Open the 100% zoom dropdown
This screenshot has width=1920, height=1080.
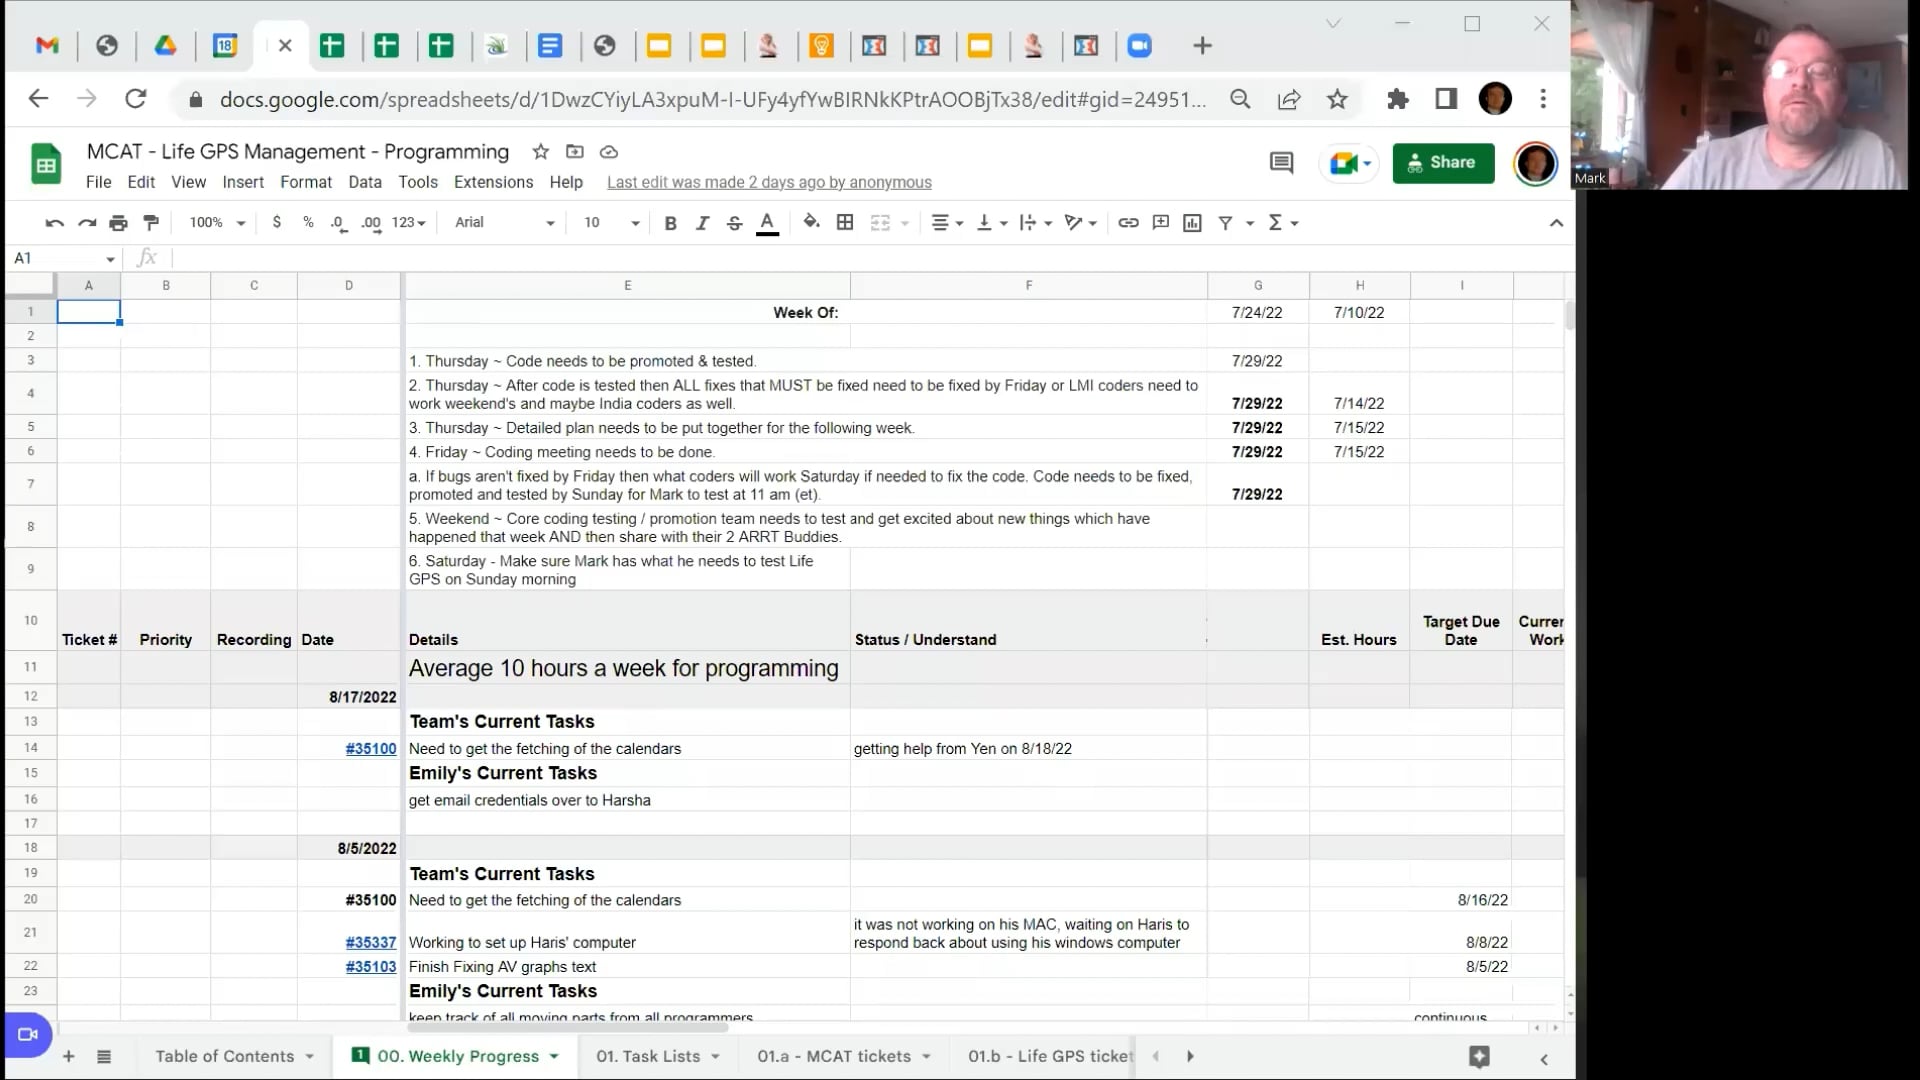point(217,222)
